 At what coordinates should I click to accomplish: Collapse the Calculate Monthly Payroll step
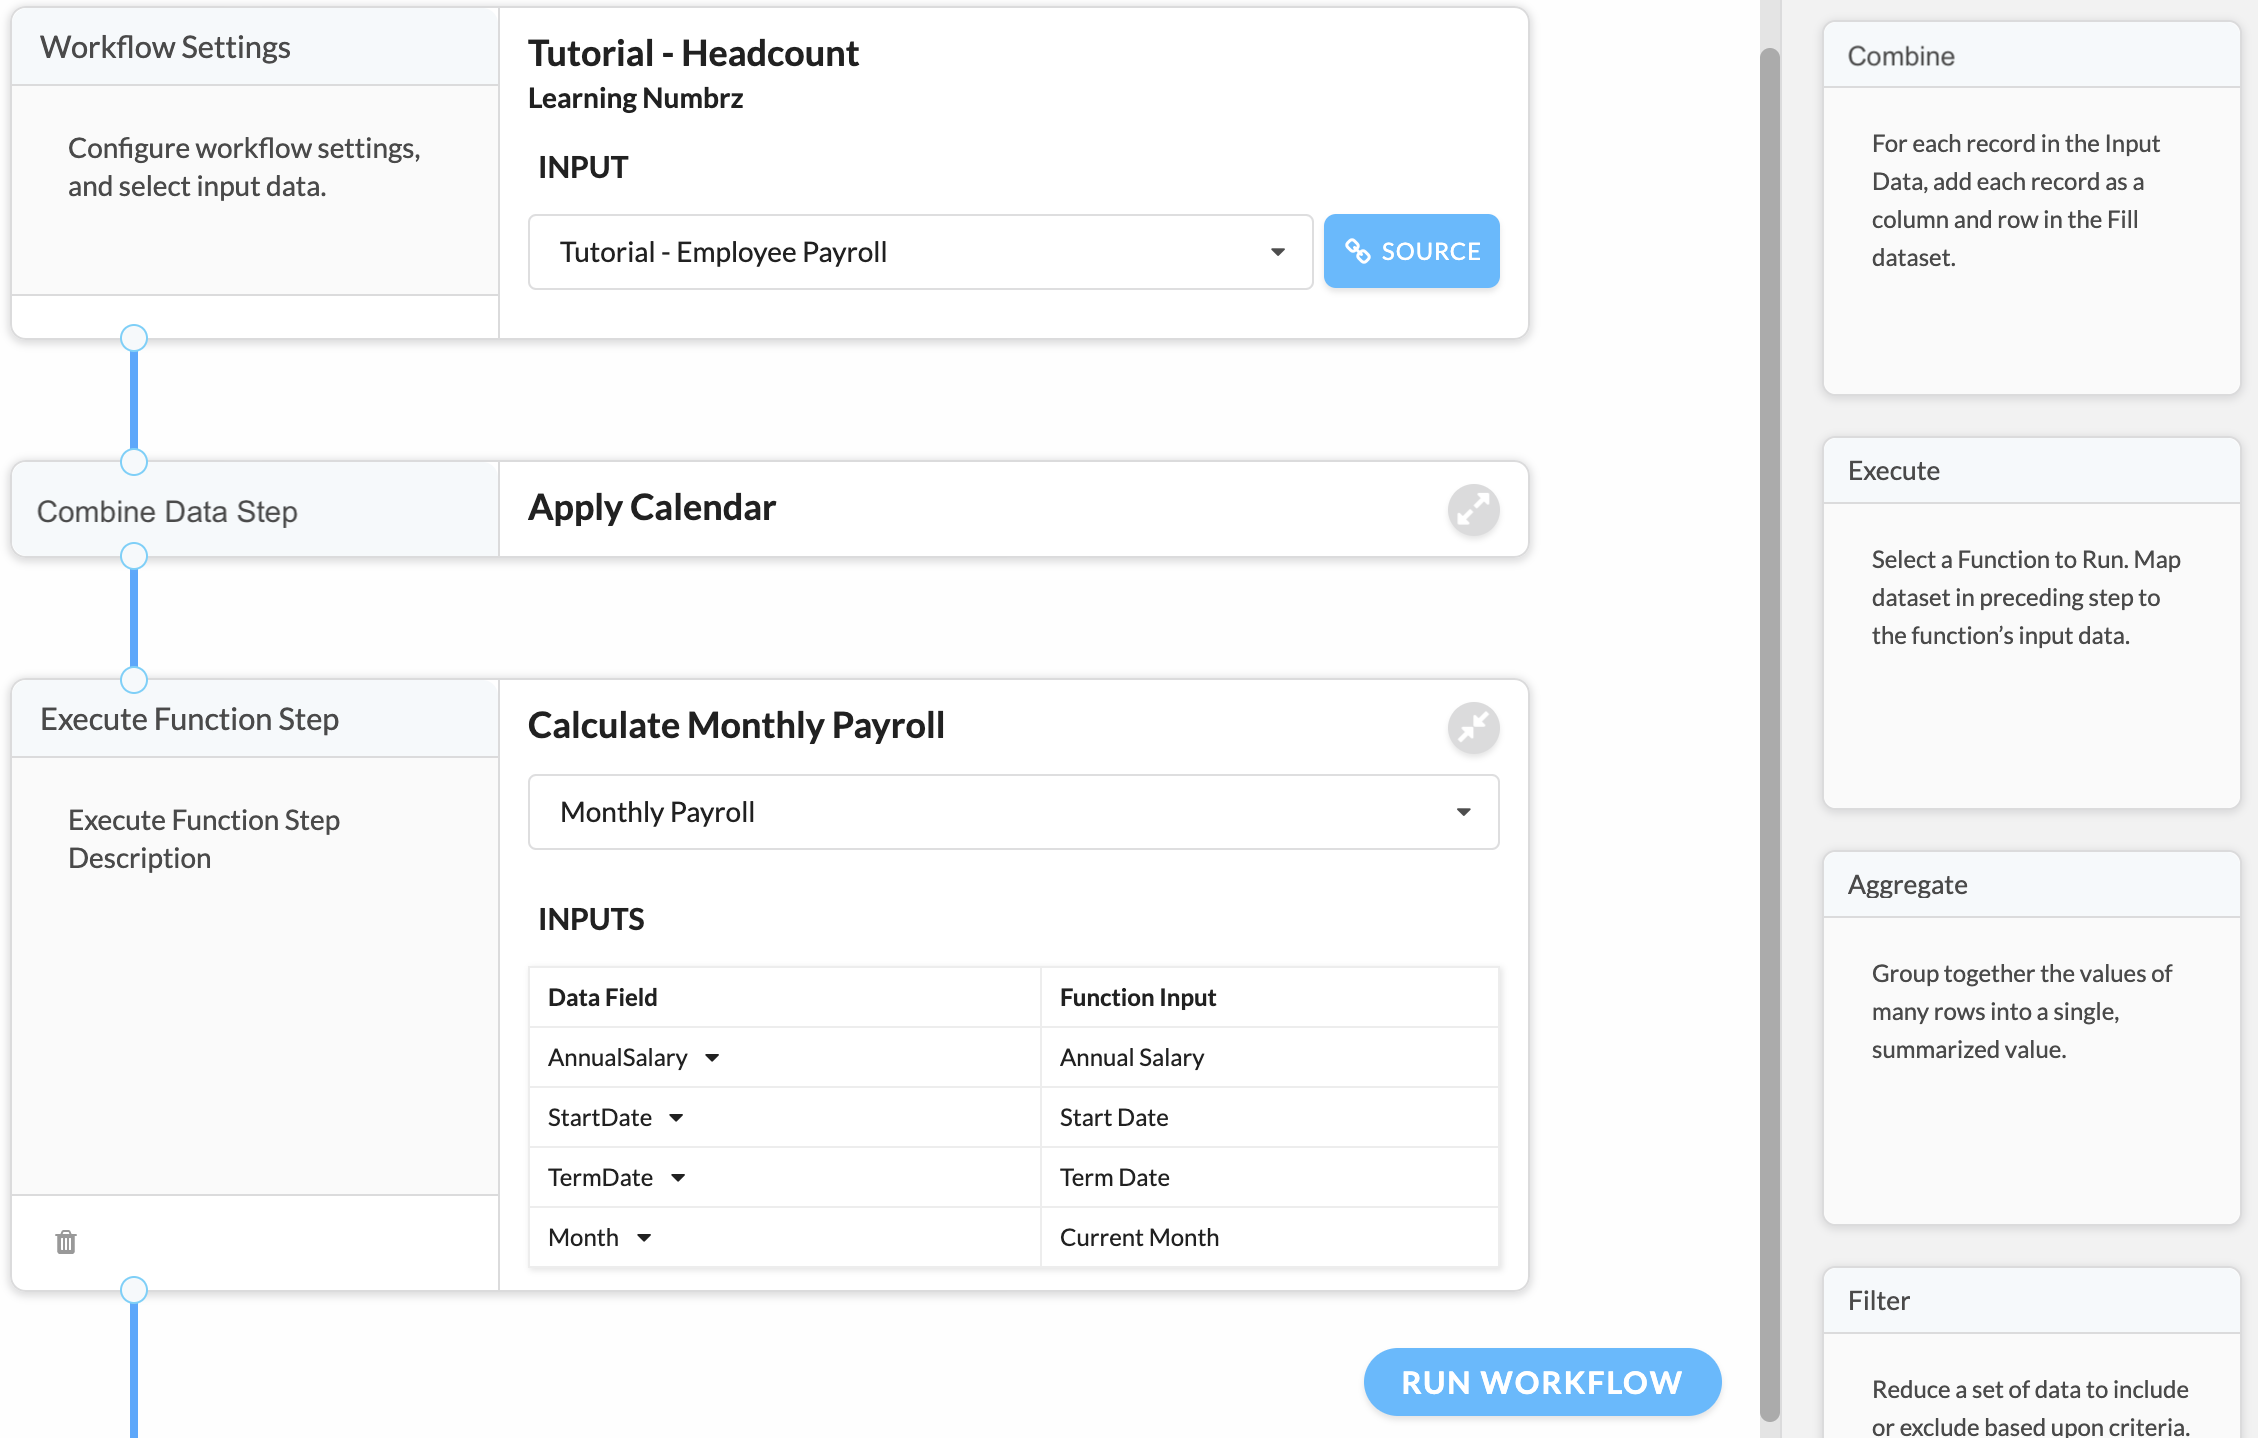pos(1473,727)
